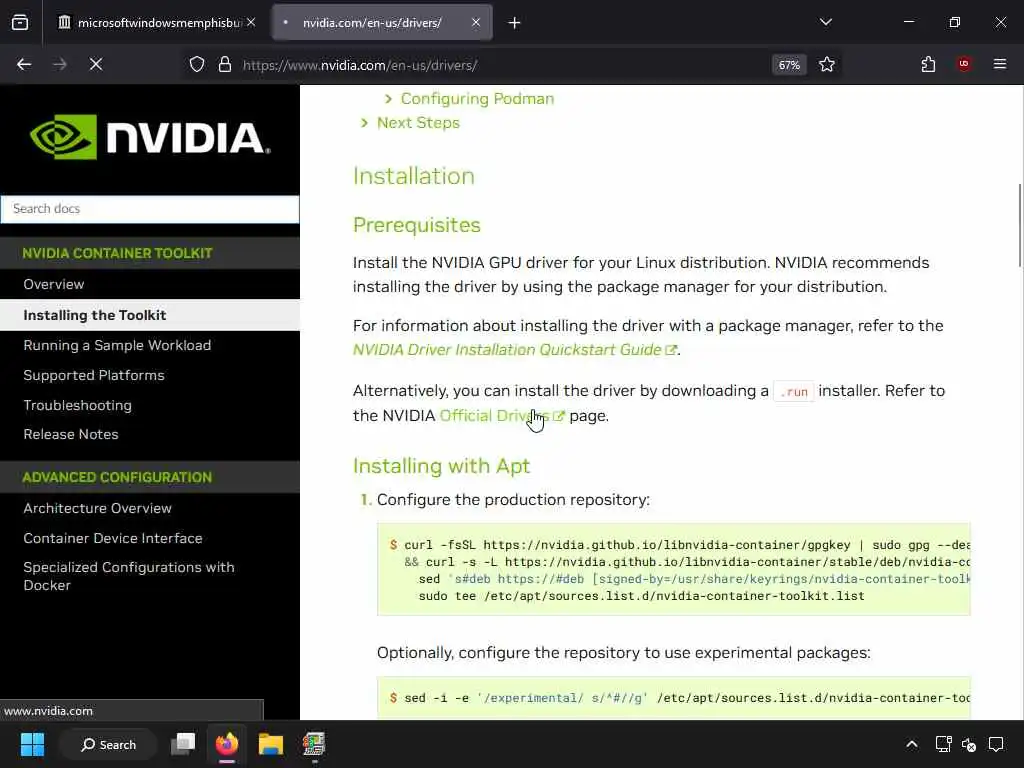Click the external link icon after Quickstart Guide

click(x=671, y=350)
